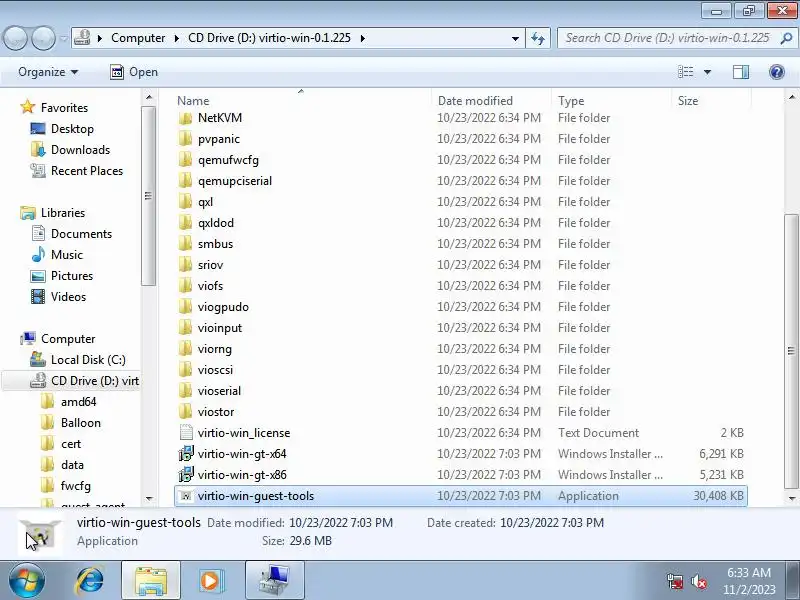This screenshot has width=800, height=600.
Task: Click the clock showing 6:33 AM
Action: pos(748,572)
